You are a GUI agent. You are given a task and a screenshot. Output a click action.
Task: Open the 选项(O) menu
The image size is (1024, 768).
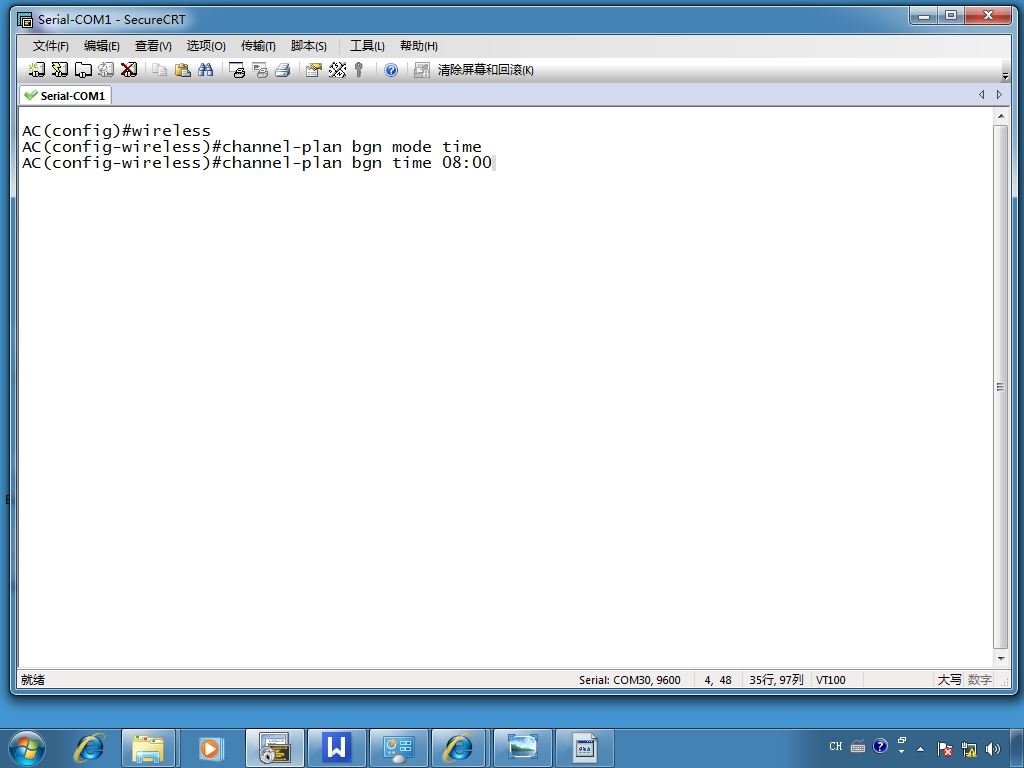pyautogui.click(x=206, y=46)
